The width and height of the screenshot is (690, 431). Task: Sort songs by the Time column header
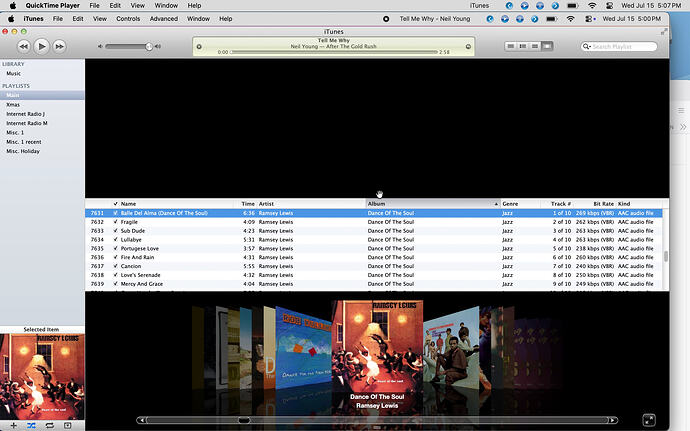246,204
